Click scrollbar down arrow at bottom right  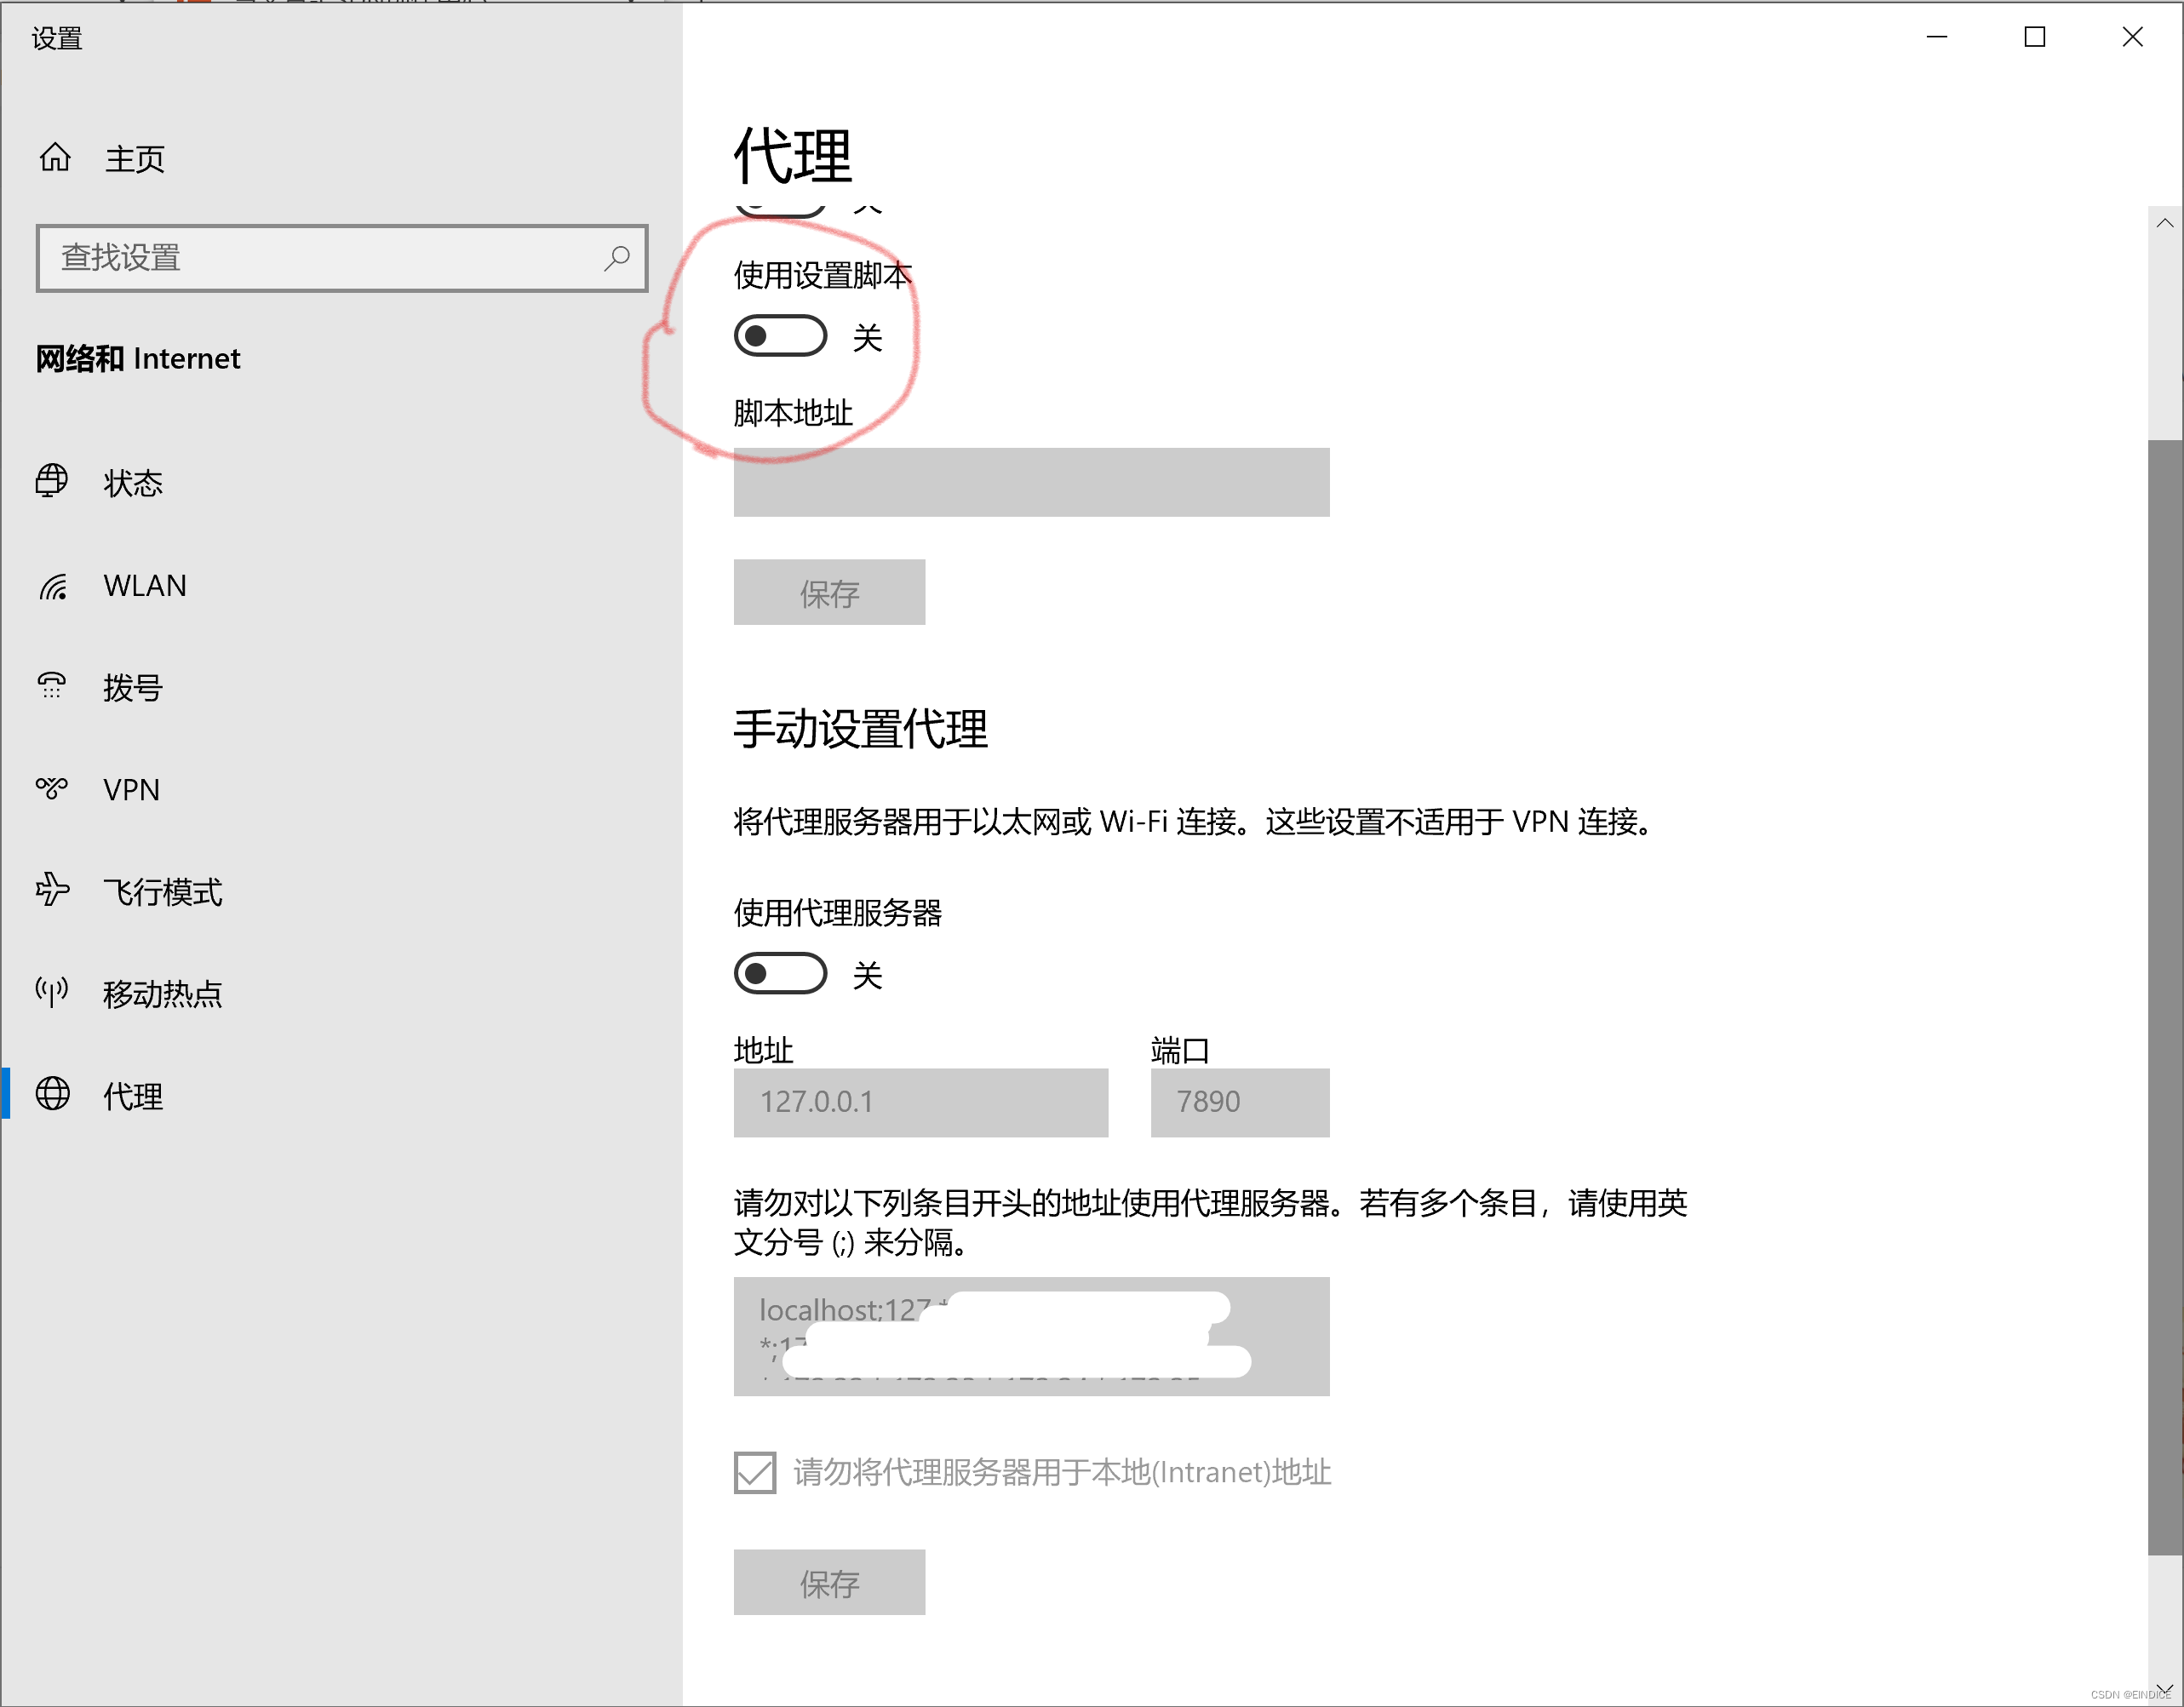tap(2164, 1688)
